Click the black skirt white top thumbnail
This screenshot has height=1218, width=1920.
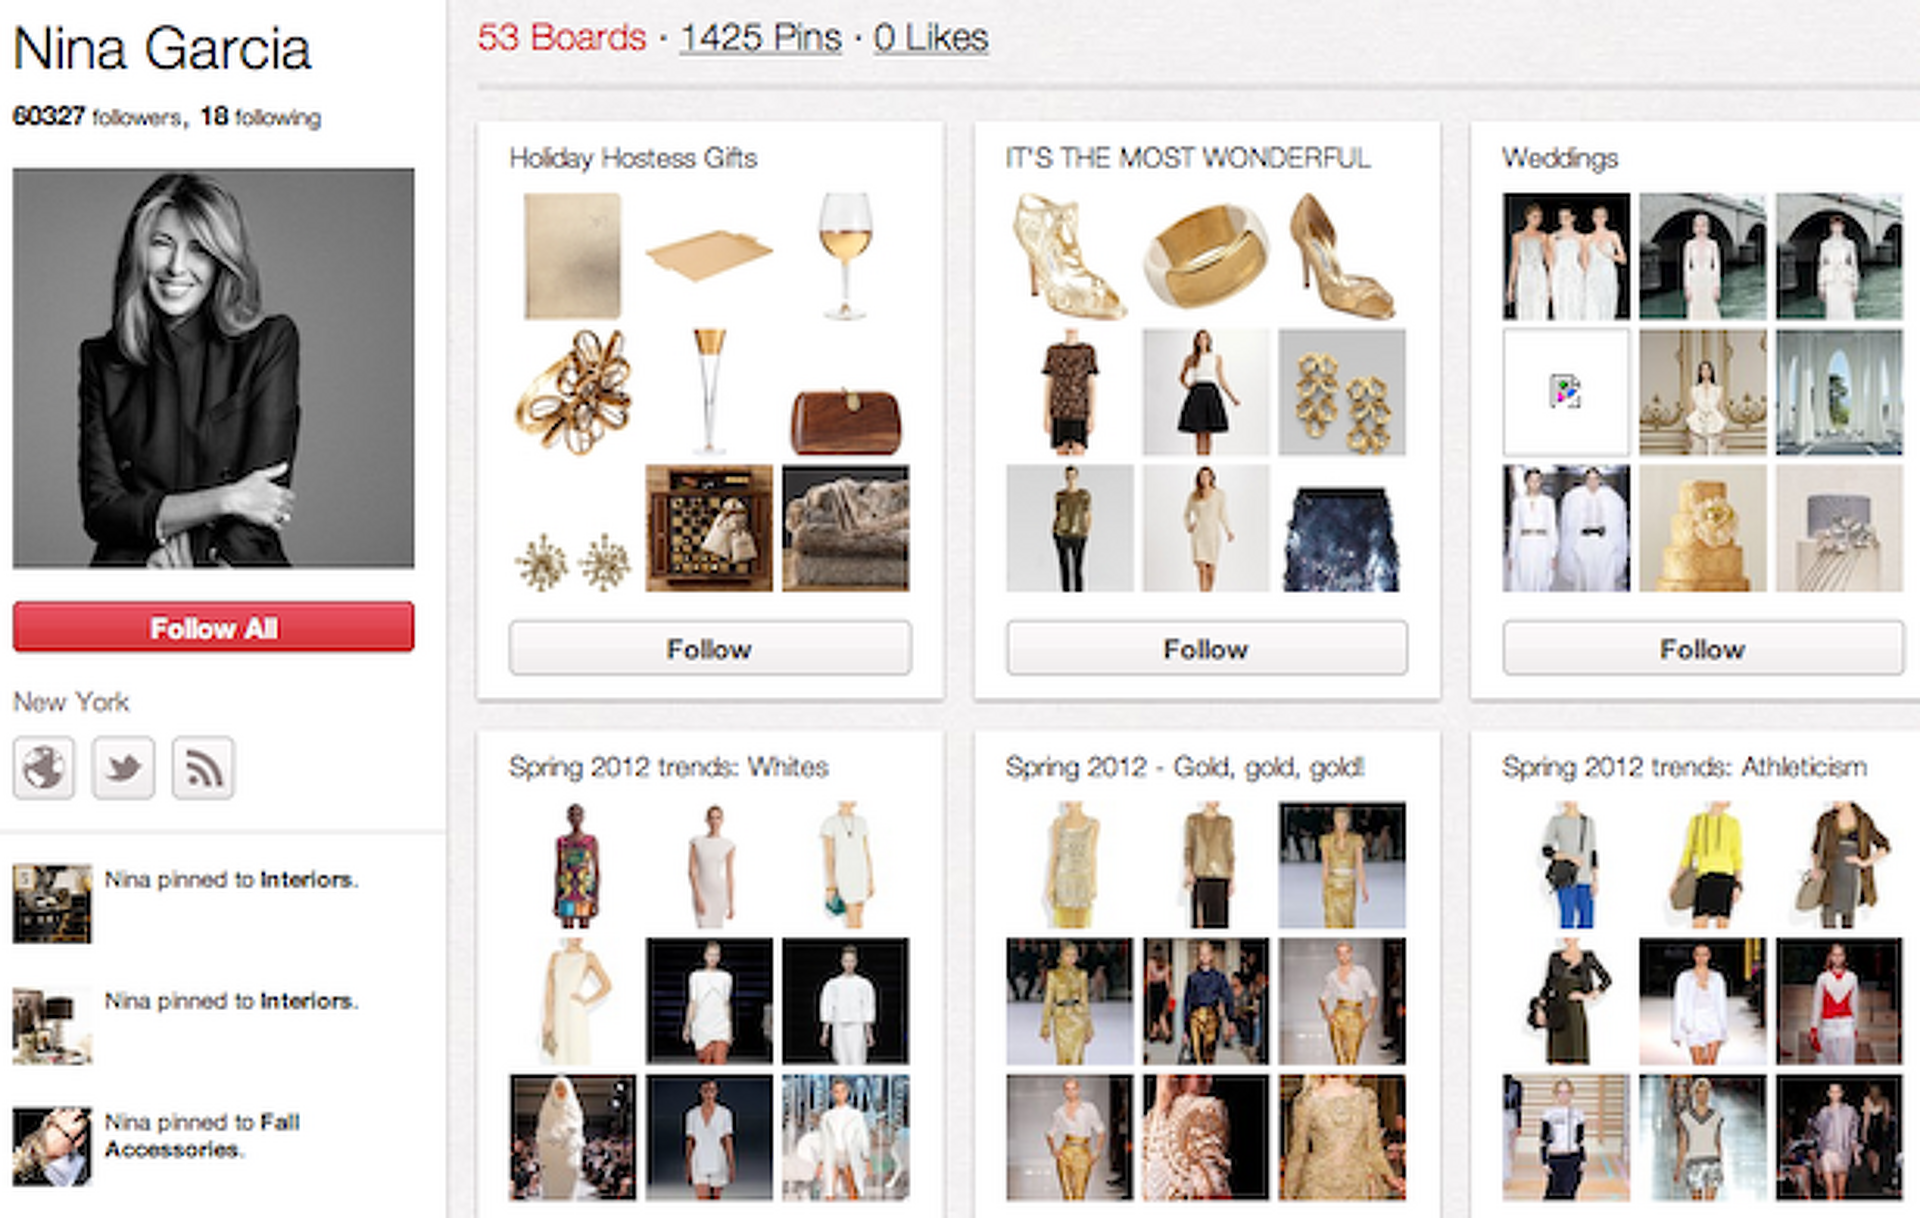pyautogui.click(x=1206, y=392)
